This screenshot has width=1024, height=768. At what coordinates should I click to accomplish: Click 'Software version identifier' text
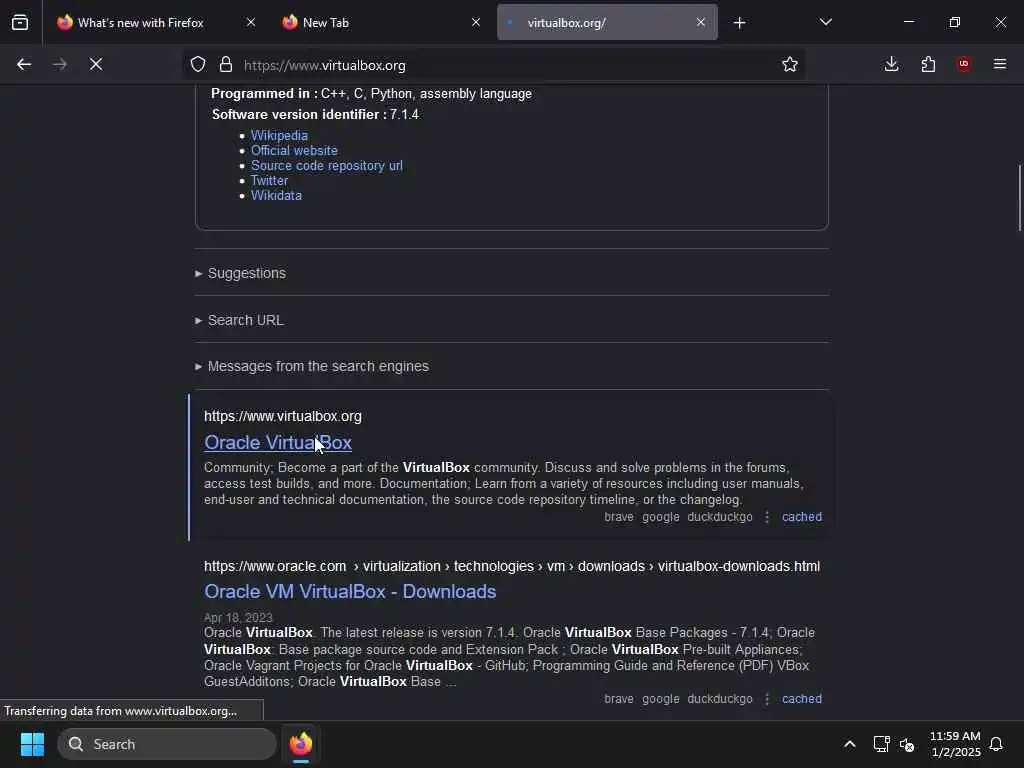pyautogui.click(x=298, y=114)
